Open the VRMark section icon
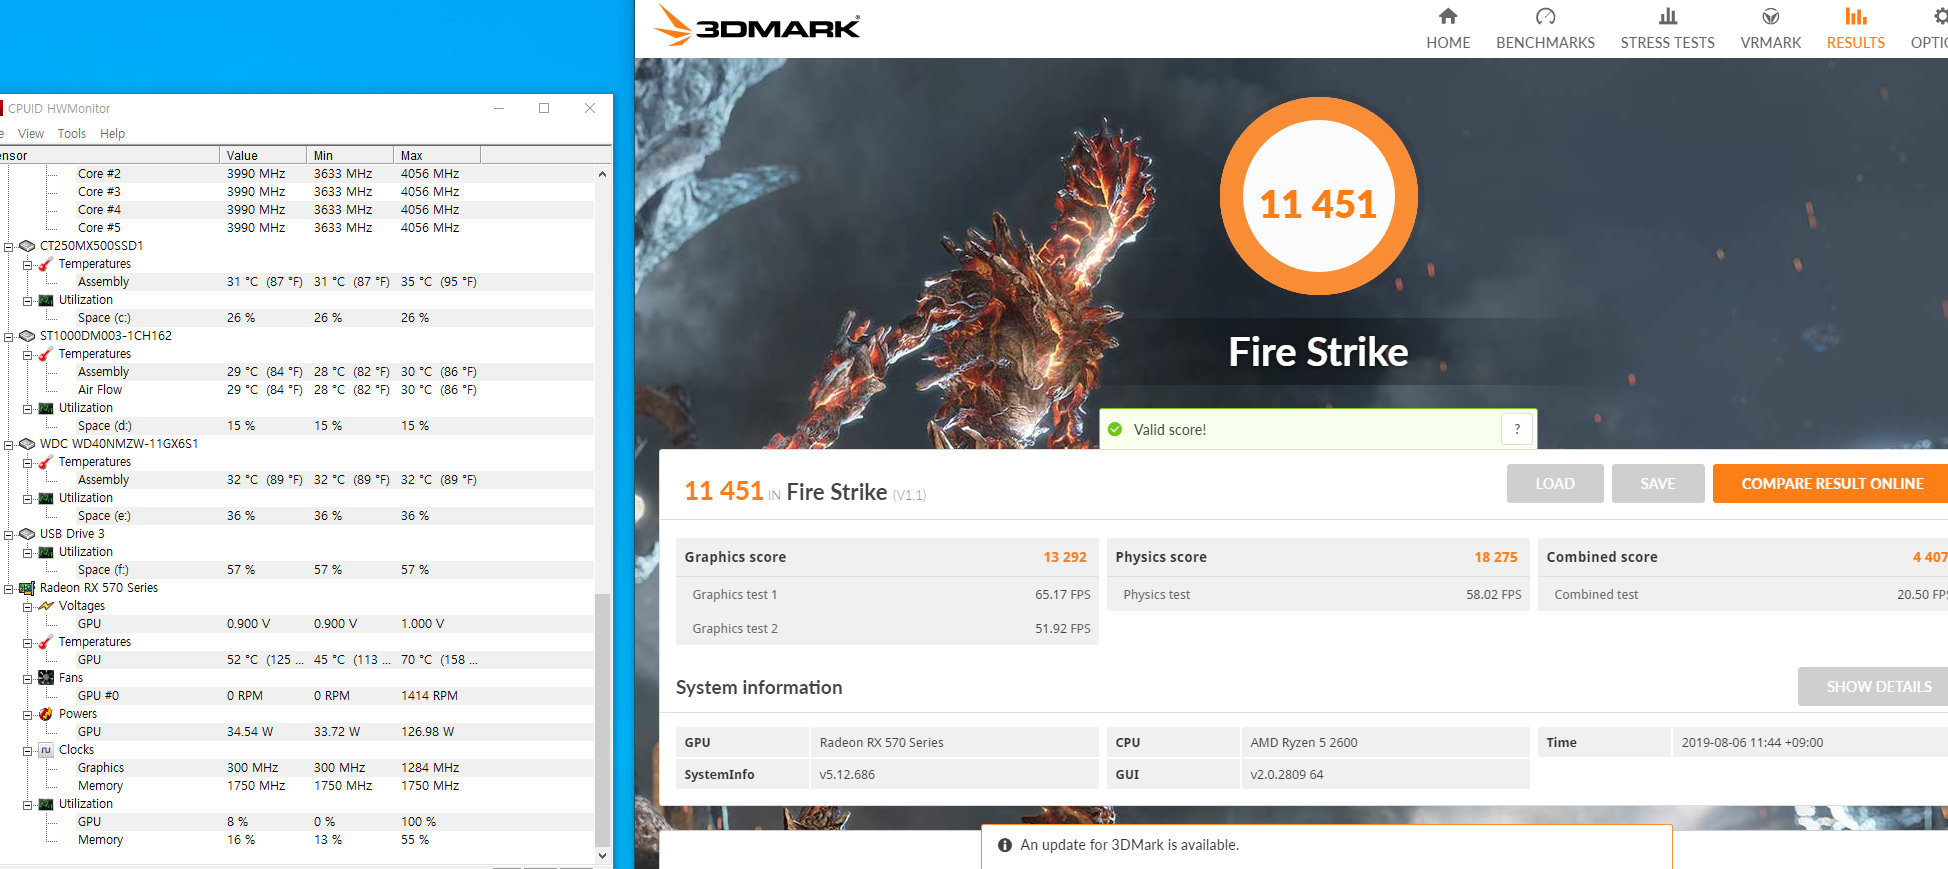This screenshot has width=1948, height=869. (1770, 16)
